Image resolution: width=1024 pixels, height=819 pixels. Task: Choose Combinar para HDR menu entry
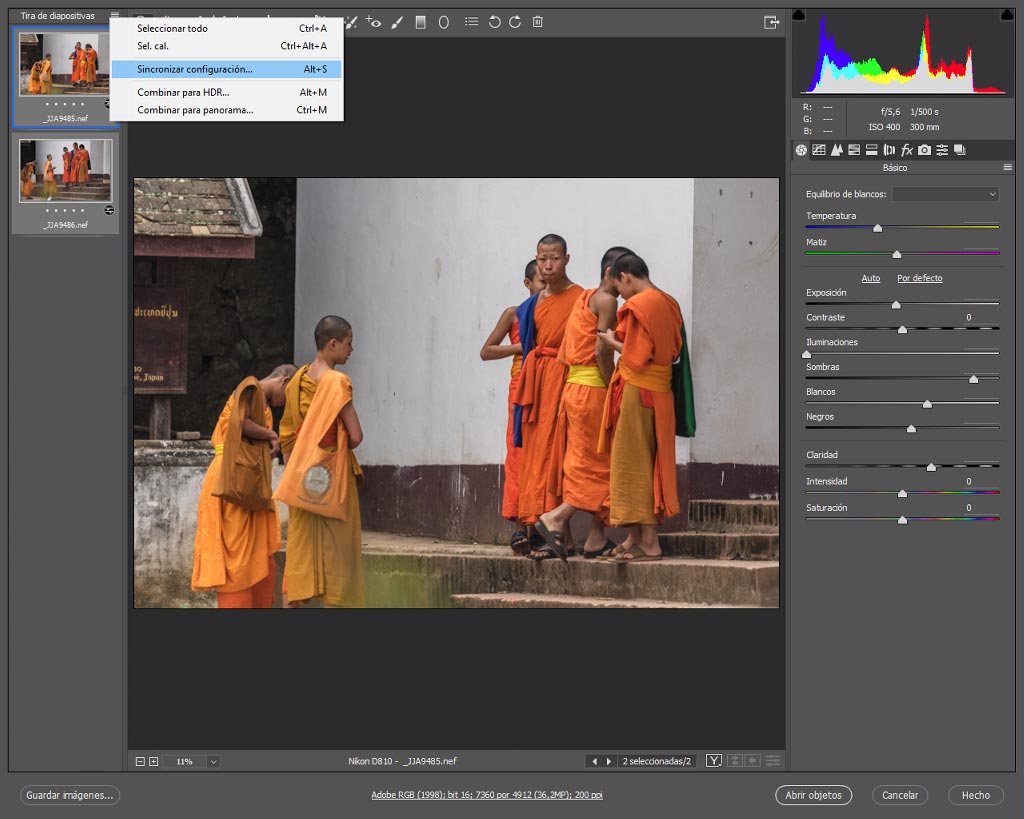[227, 92]
